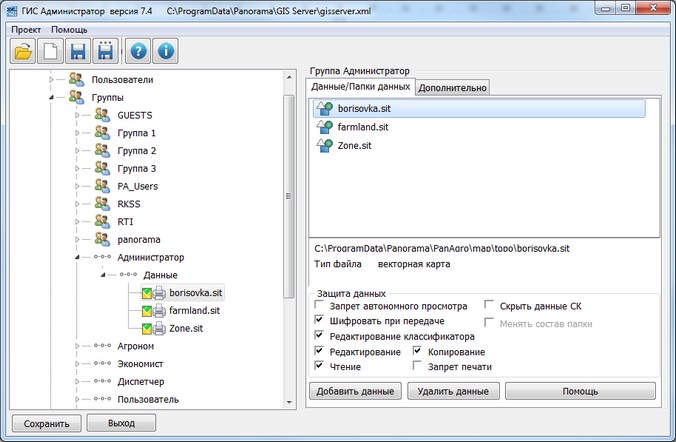
Task: Click the open folder toolbar icon
Action: coord(23,49)
